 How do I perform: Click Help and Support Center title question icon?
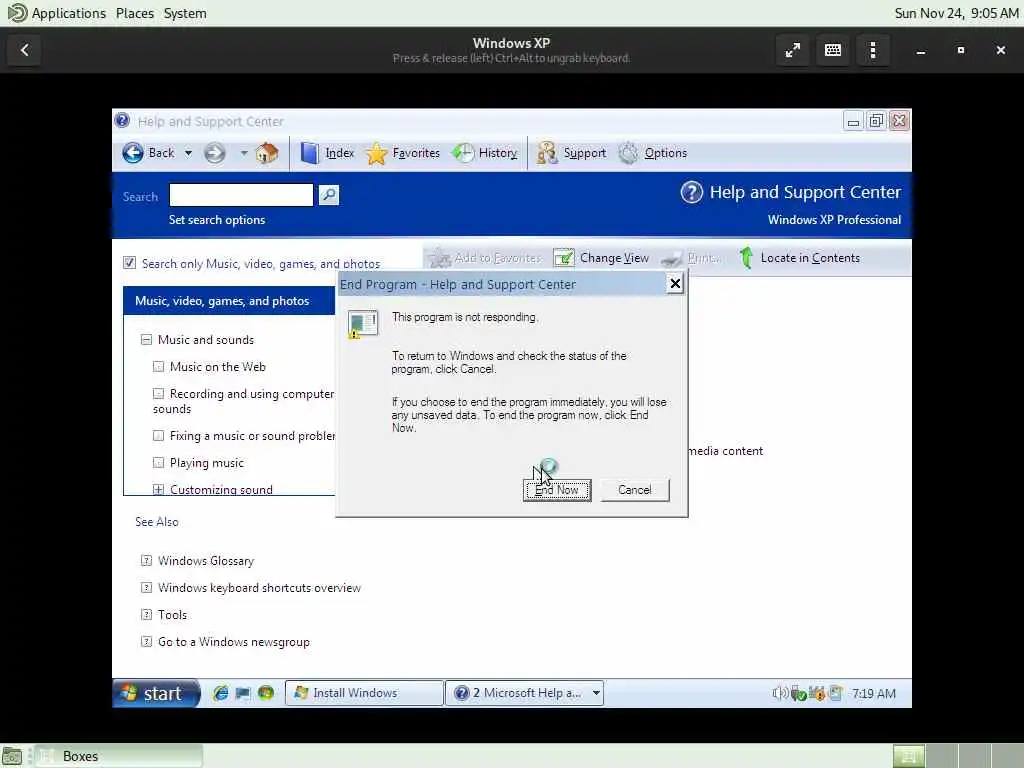click(122, 121)
